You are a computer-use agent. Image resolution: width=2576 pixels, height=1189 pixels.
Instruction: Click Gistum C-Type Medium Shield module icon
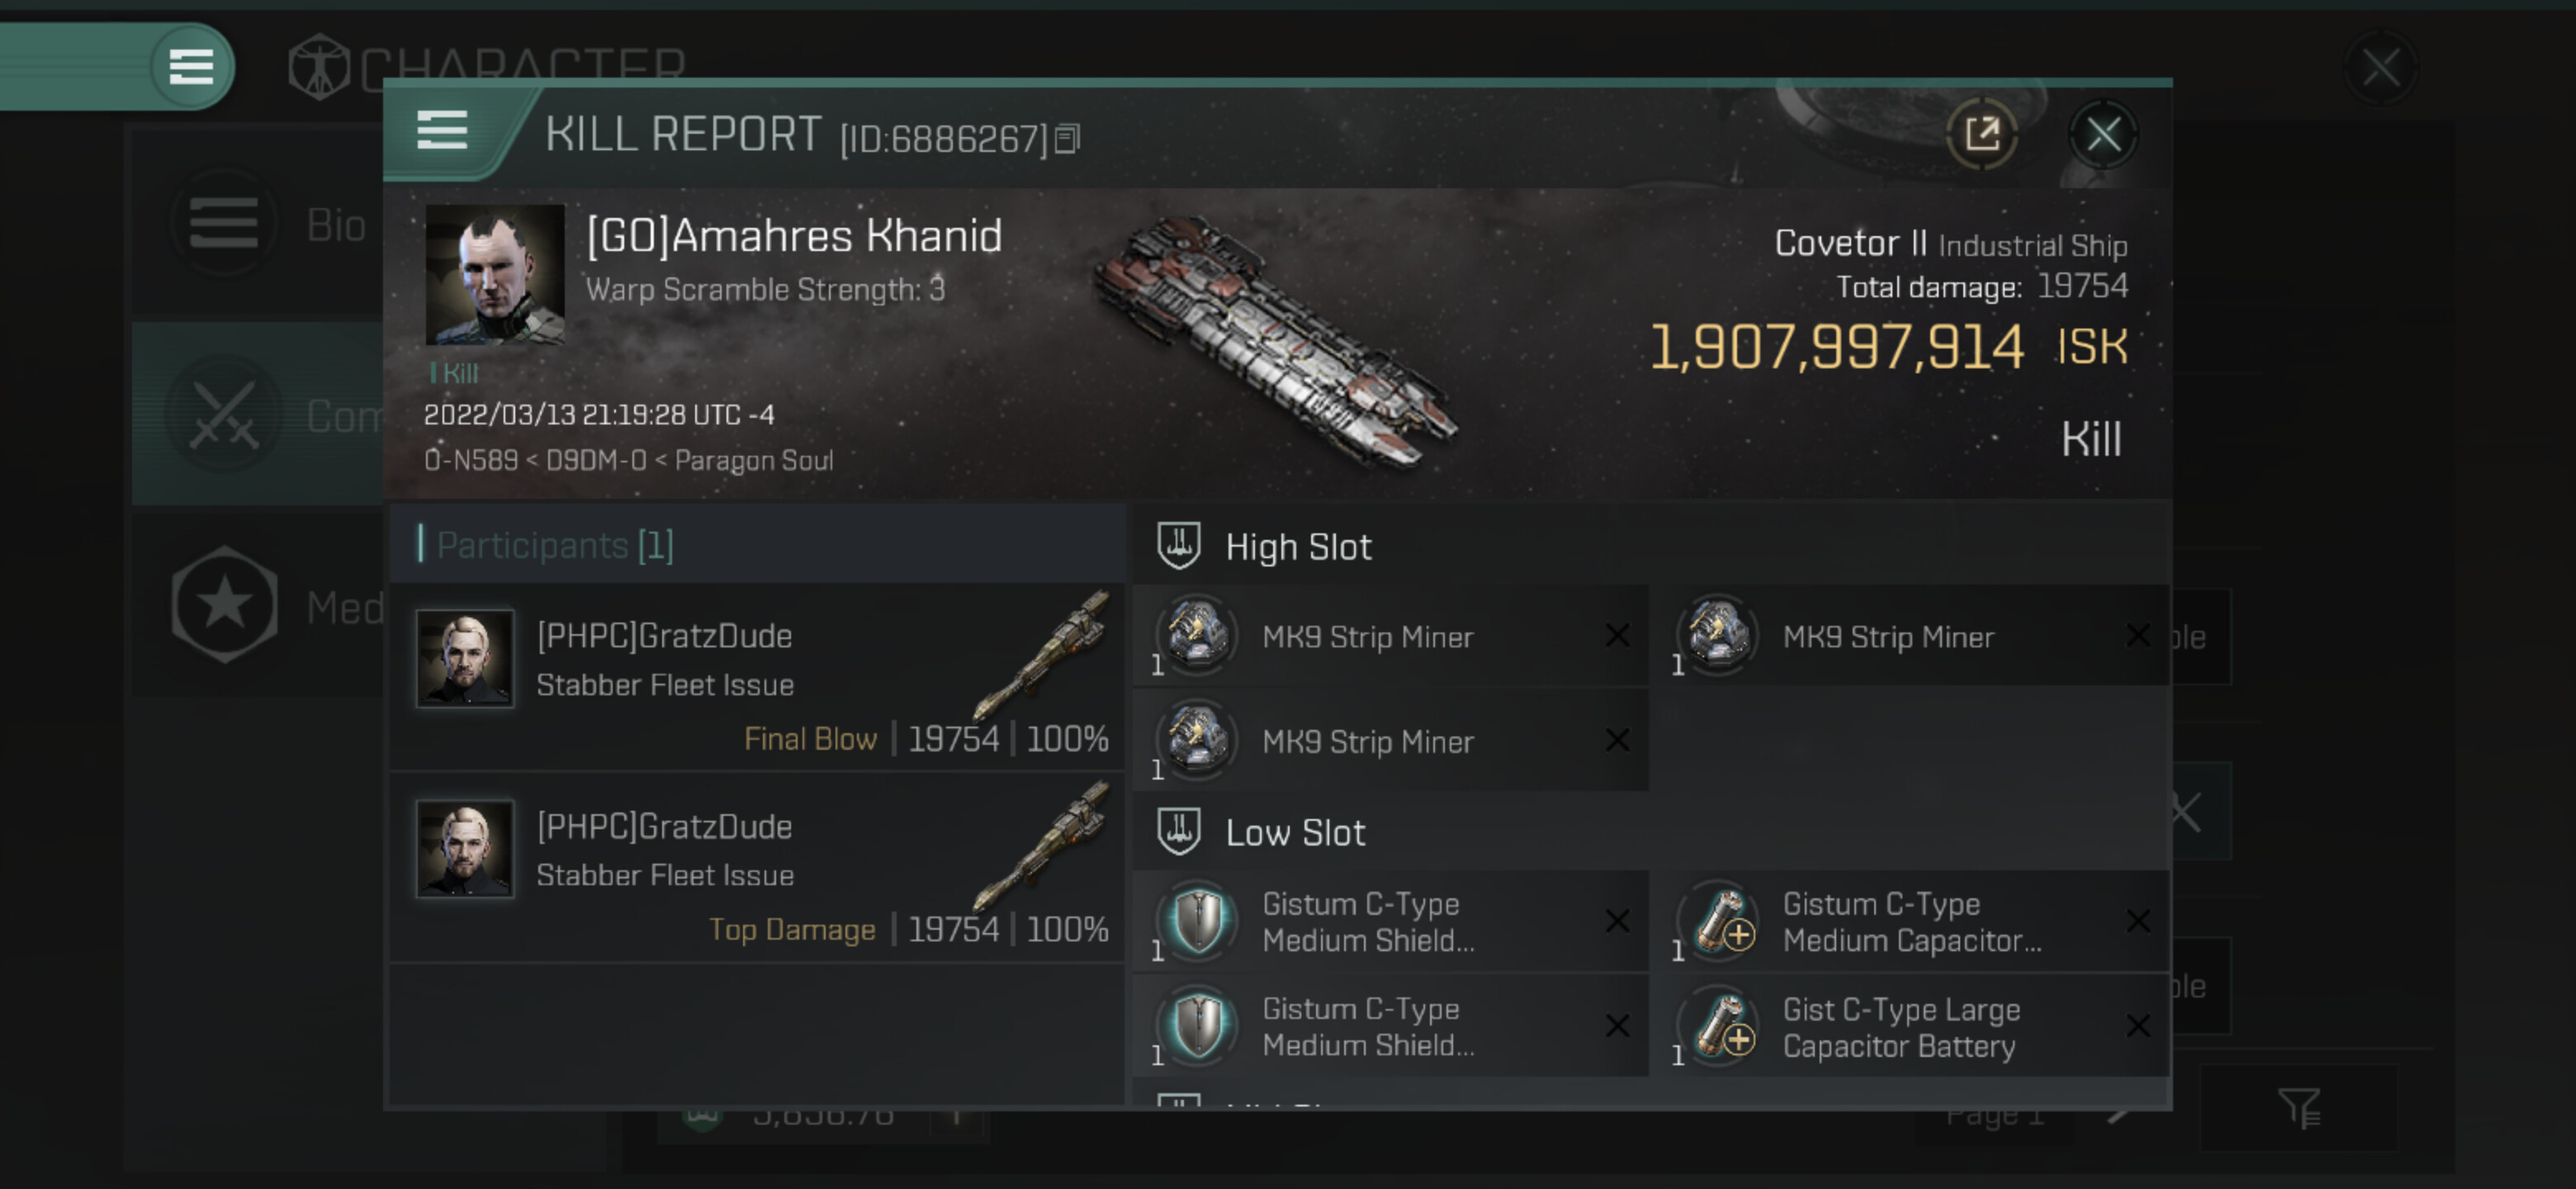pyautogui.click(x=1197, y=921)
